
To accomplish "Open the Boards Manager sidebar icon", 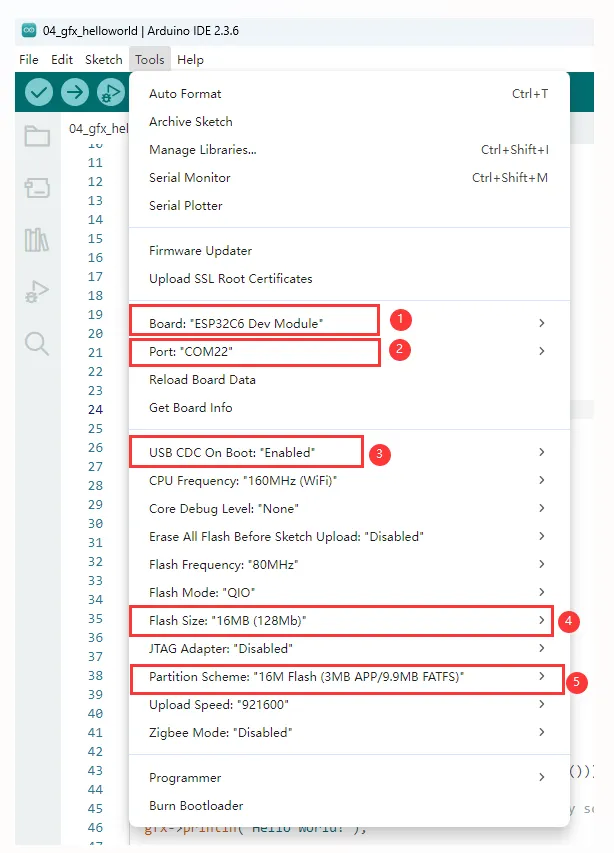I will [x=37, y=188].
